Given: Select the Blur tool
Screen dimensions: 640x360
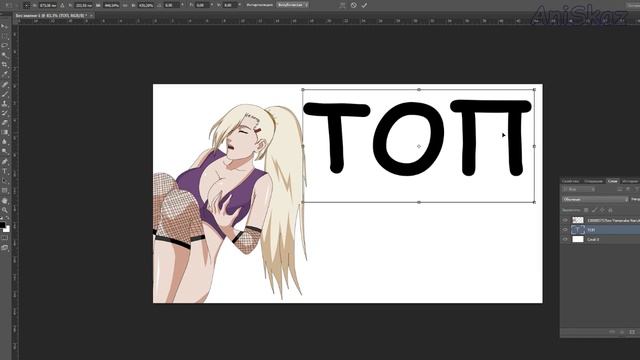Looking at the screenshot, I should [4, 142].
